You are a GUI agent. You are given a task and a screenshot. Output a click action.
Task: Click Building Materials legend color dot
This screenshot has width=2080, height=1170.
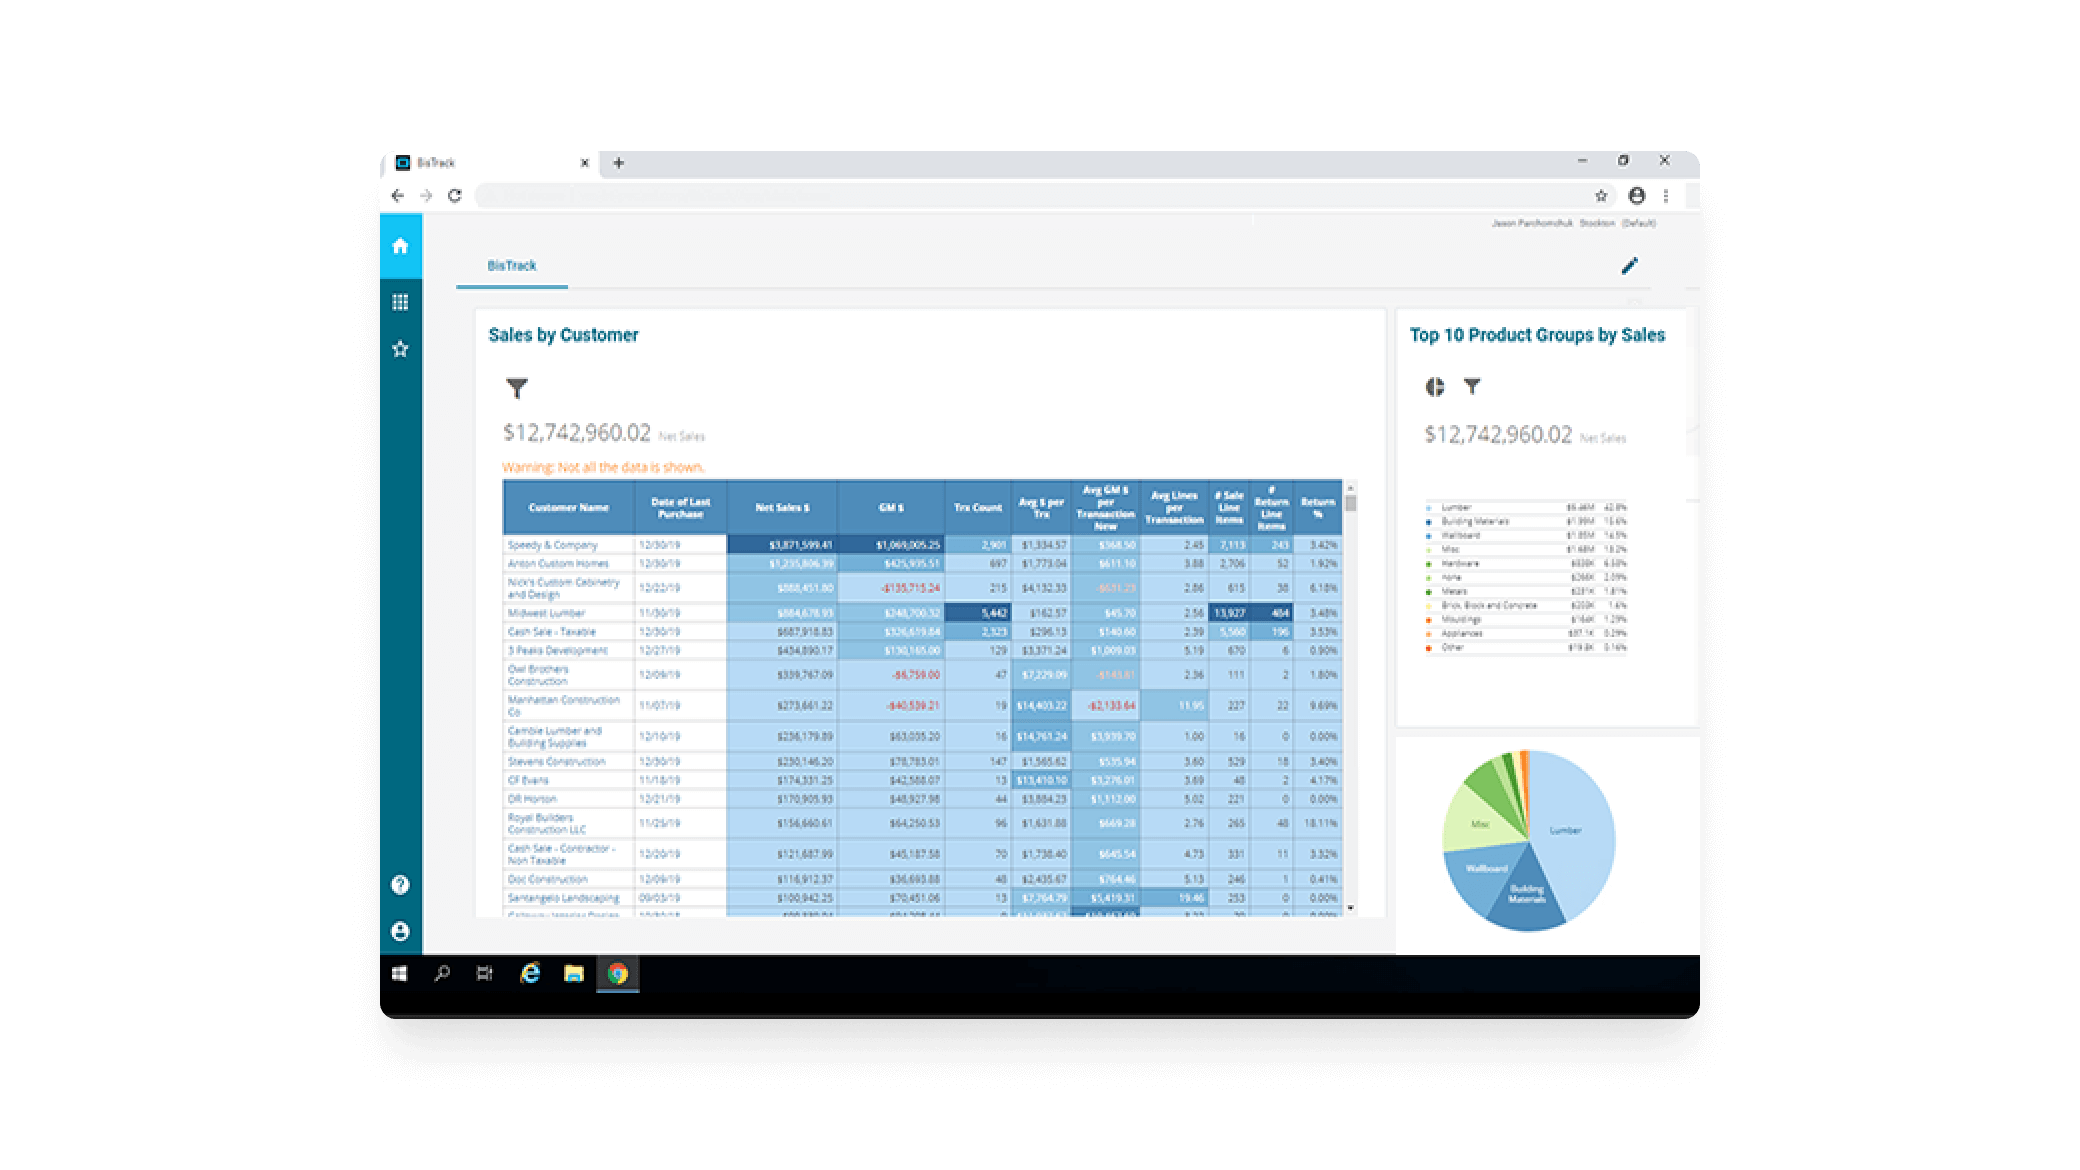(1428, 522)
